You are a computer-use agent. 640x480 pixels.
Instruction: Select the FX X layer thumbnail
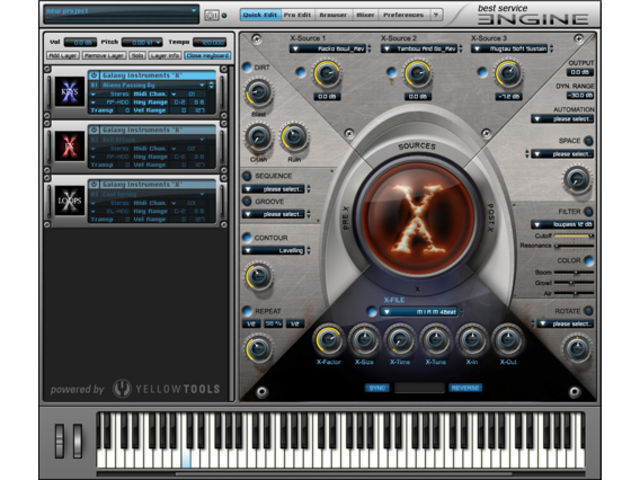(69, 146)
